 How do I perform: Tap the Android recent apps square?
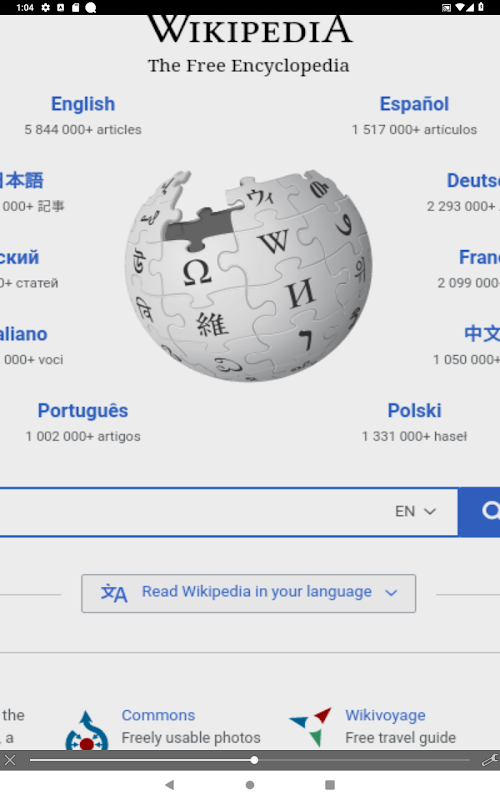330,785
